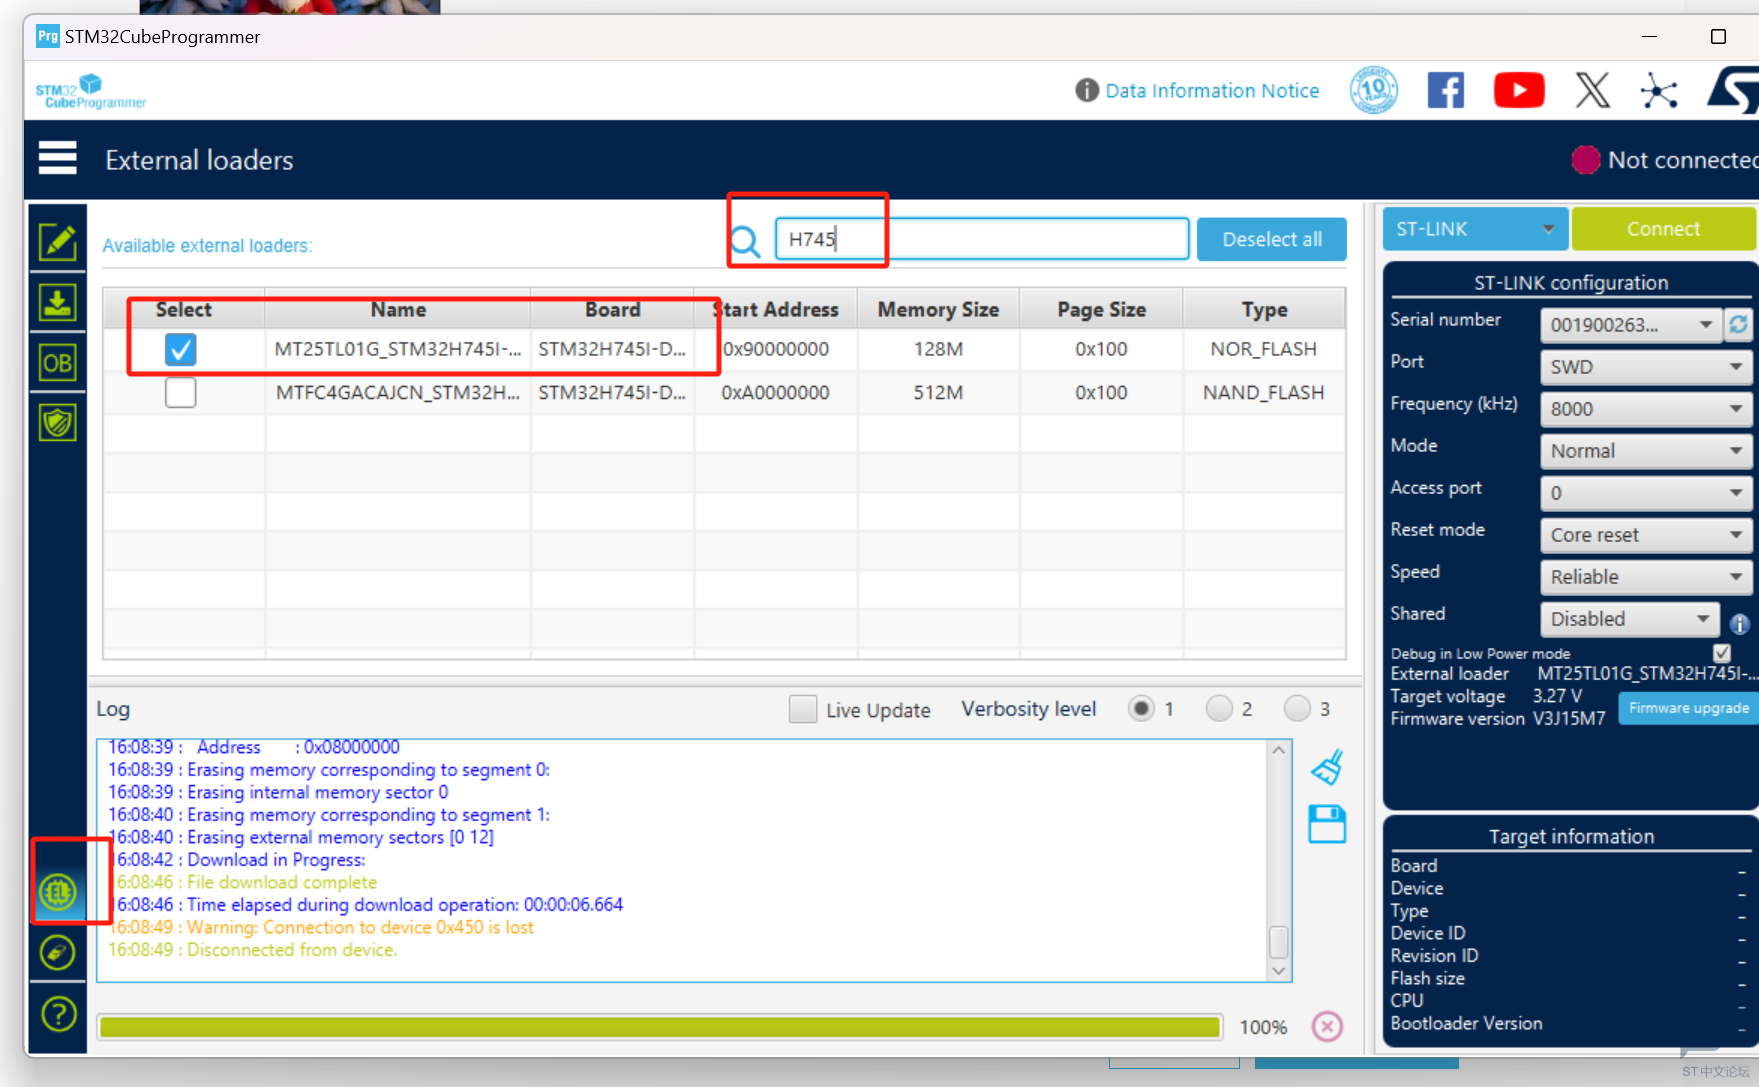Click the 0x90000000 start address cell
Image resolution: width=1759 pixels, height=1087 pixels.
point(776,349)
